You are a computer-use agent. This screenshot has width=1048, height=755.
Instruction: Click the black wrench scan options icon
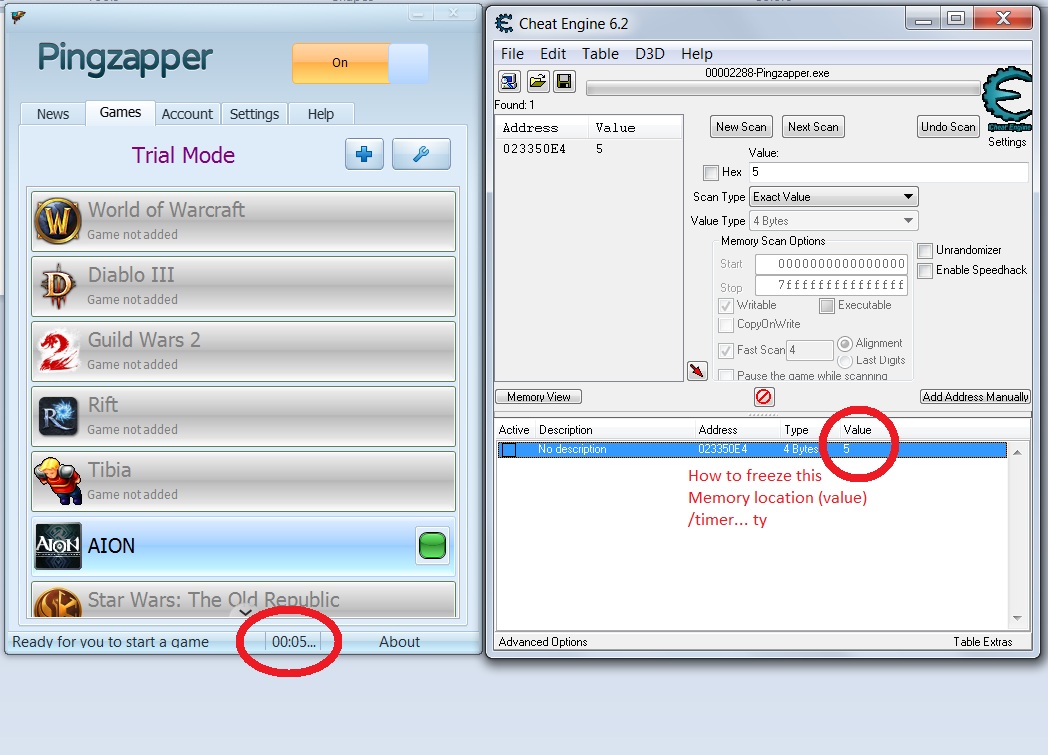click(x=697, y=370)
